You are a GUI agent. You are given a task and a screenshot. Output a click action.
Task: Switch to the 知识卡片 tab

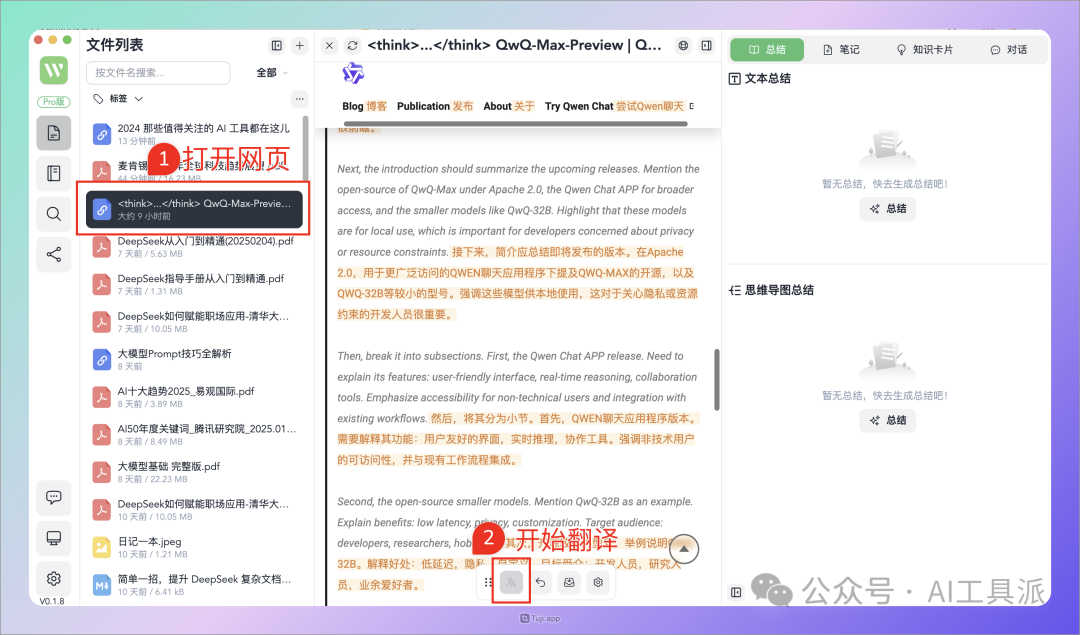click(x=924, y=50)
